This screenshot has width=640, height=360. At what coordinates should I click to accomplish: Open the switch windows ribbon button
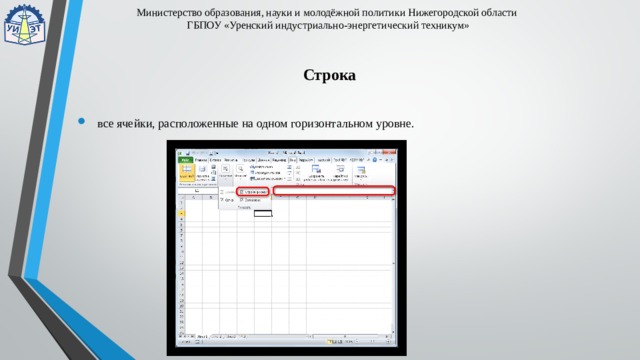point(339,173)
